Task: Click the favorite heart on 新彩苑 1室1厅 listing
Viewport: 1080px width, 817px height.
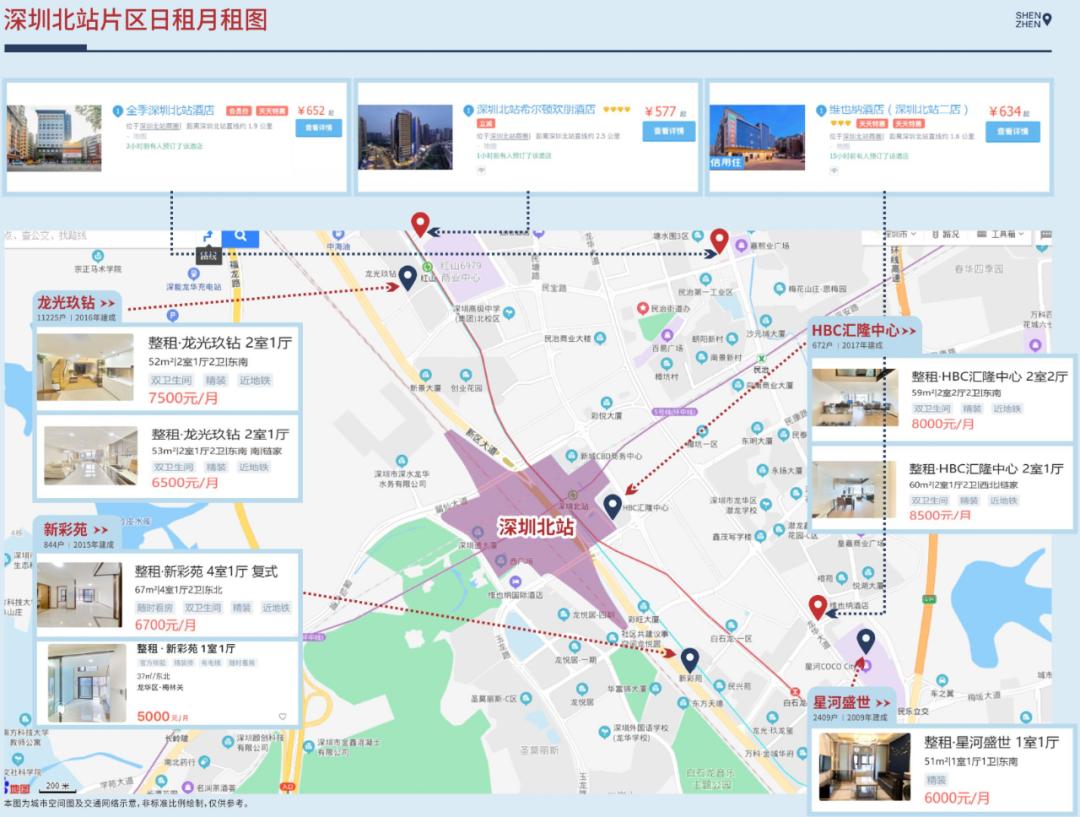Action: pos(282,716)
